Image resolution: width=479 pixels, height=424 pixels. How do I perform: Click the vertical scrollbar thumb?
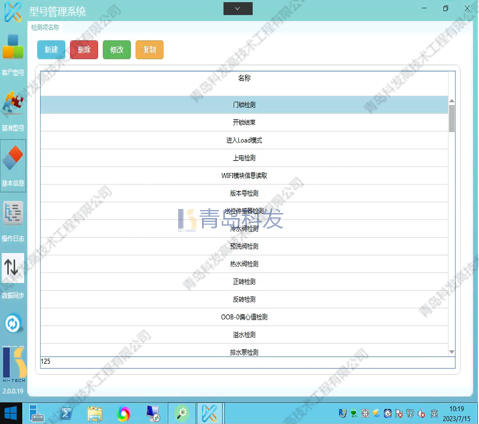(452, 118)
